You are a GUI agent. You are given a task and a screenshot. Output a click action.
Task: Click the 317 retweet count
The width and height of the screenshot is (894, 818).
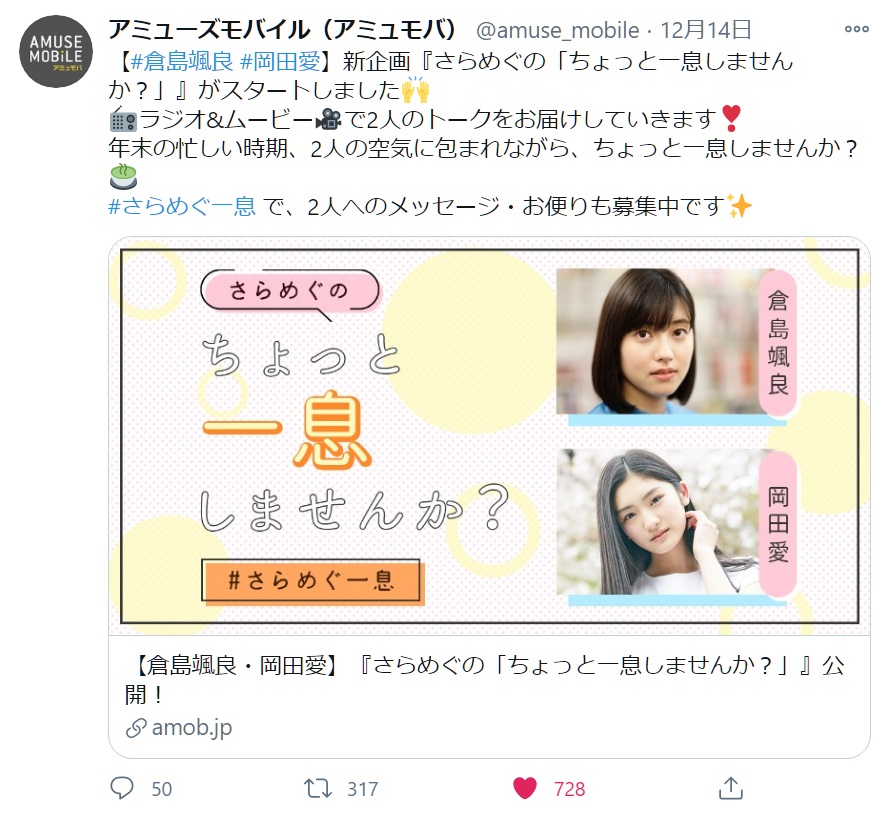coord(363,789)
